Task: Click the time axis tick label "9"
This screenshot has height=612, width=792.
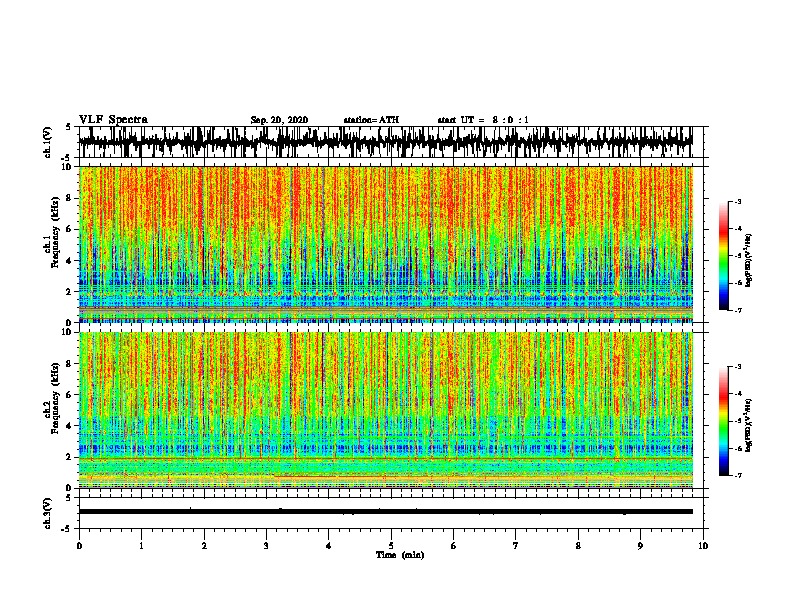Action: point(640,546)
